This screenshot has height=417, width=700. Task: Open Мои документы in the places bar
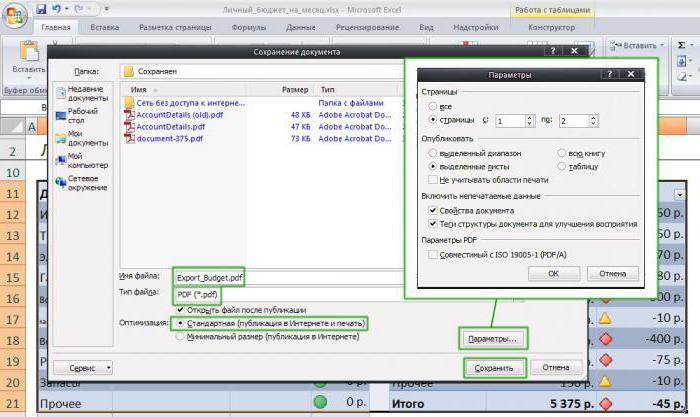tap(83, 138)
